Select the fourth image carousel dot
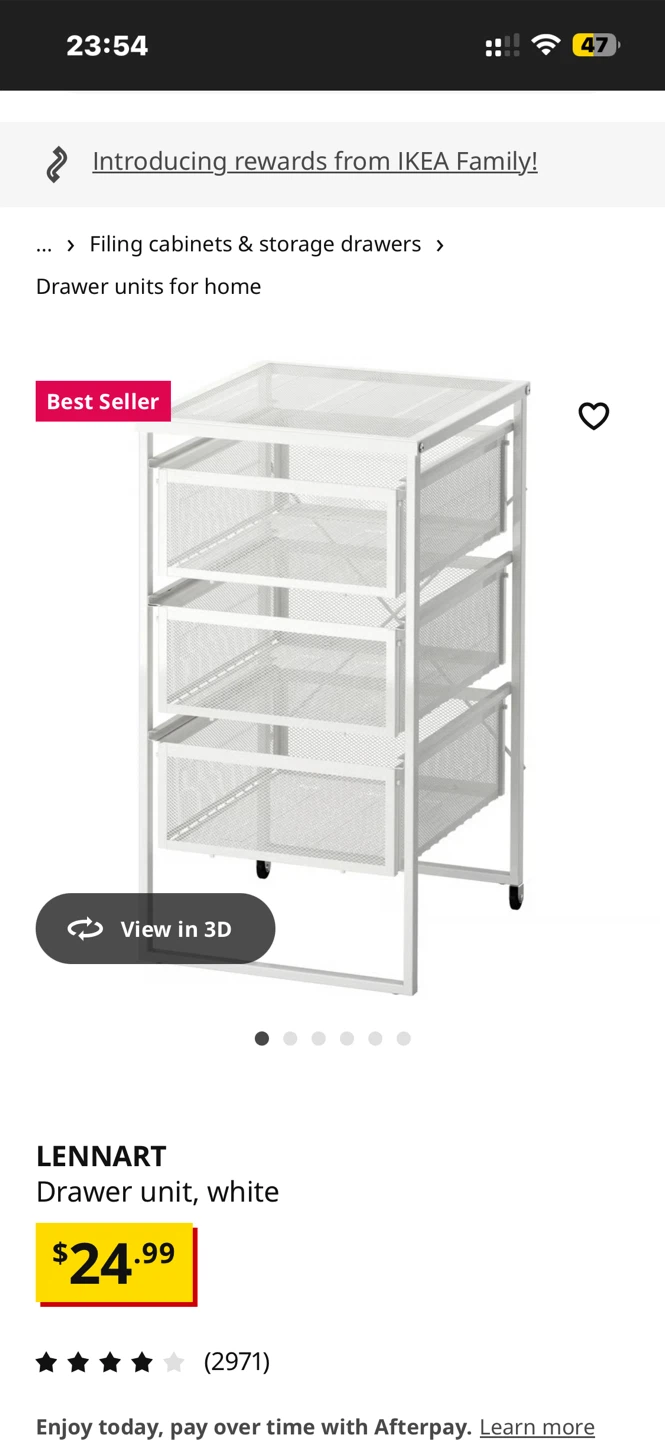 coord(347,1039)
